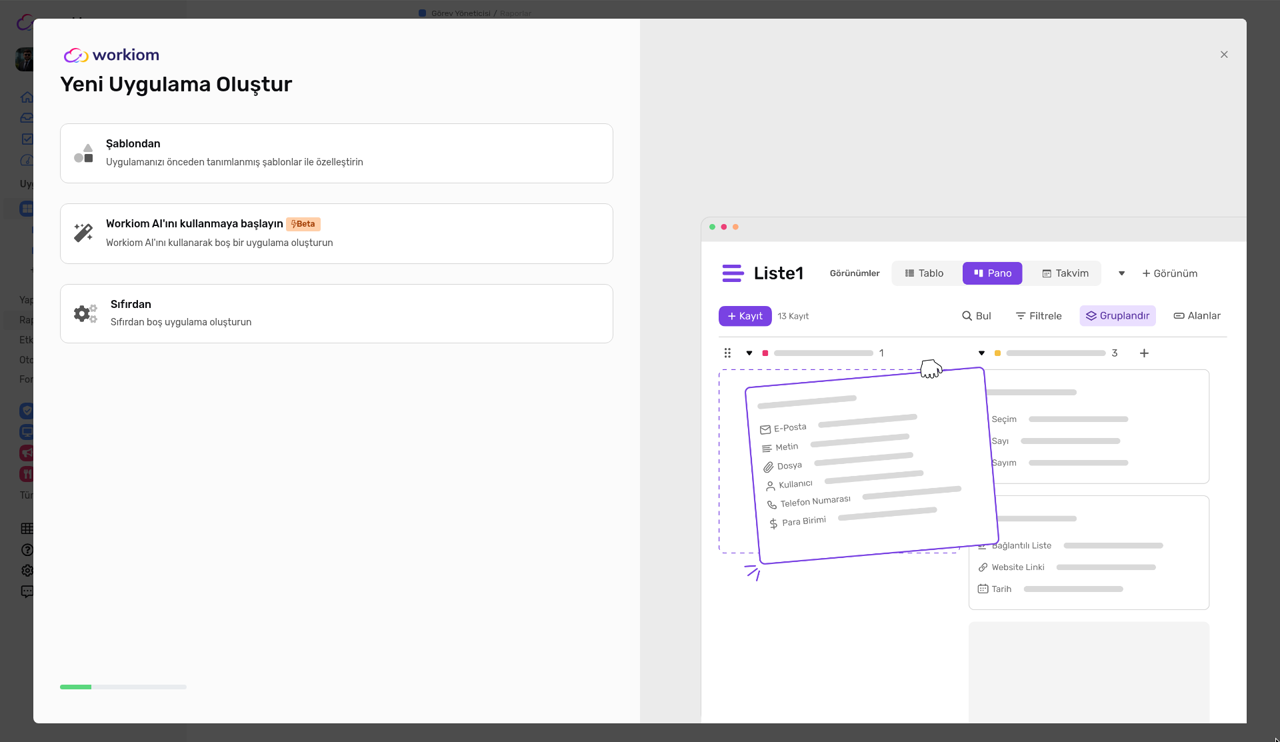Click the shapes icon in Şablondan card
Viewport: 1280px width, 742px height.
(84, 153)
